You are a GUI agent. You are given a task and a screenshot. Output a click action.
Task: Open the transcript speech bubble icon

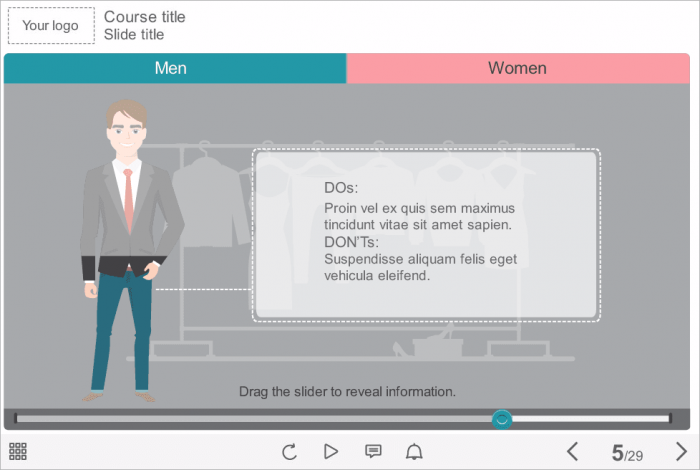click(x=373, y=452)
